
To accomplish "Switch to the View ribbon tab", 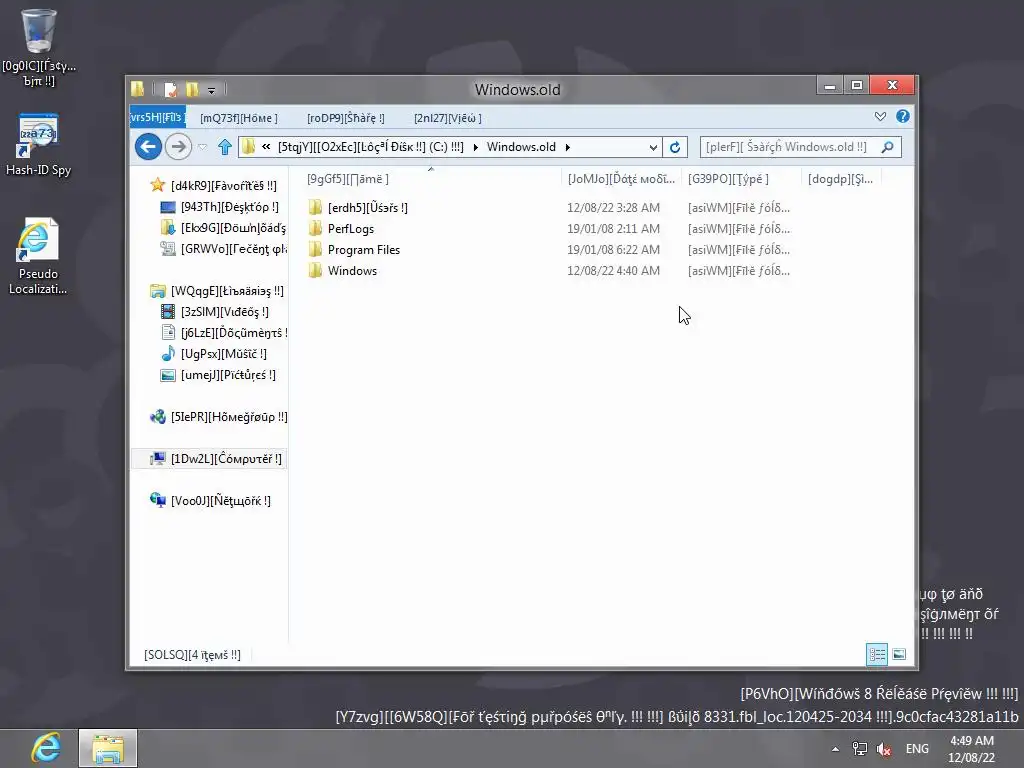I will click(x=448, y=118).
